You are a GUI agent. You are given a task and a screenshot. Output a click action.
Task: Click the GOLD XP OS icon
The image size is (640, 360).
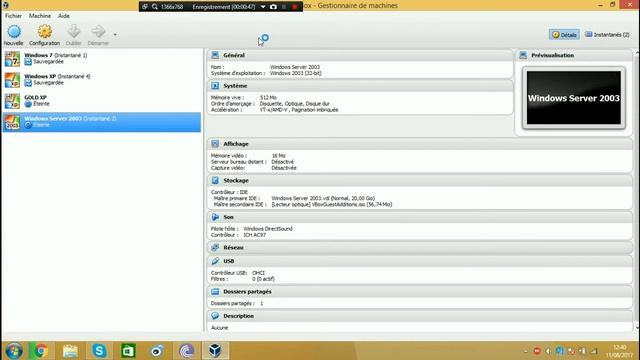coord(12,101)
